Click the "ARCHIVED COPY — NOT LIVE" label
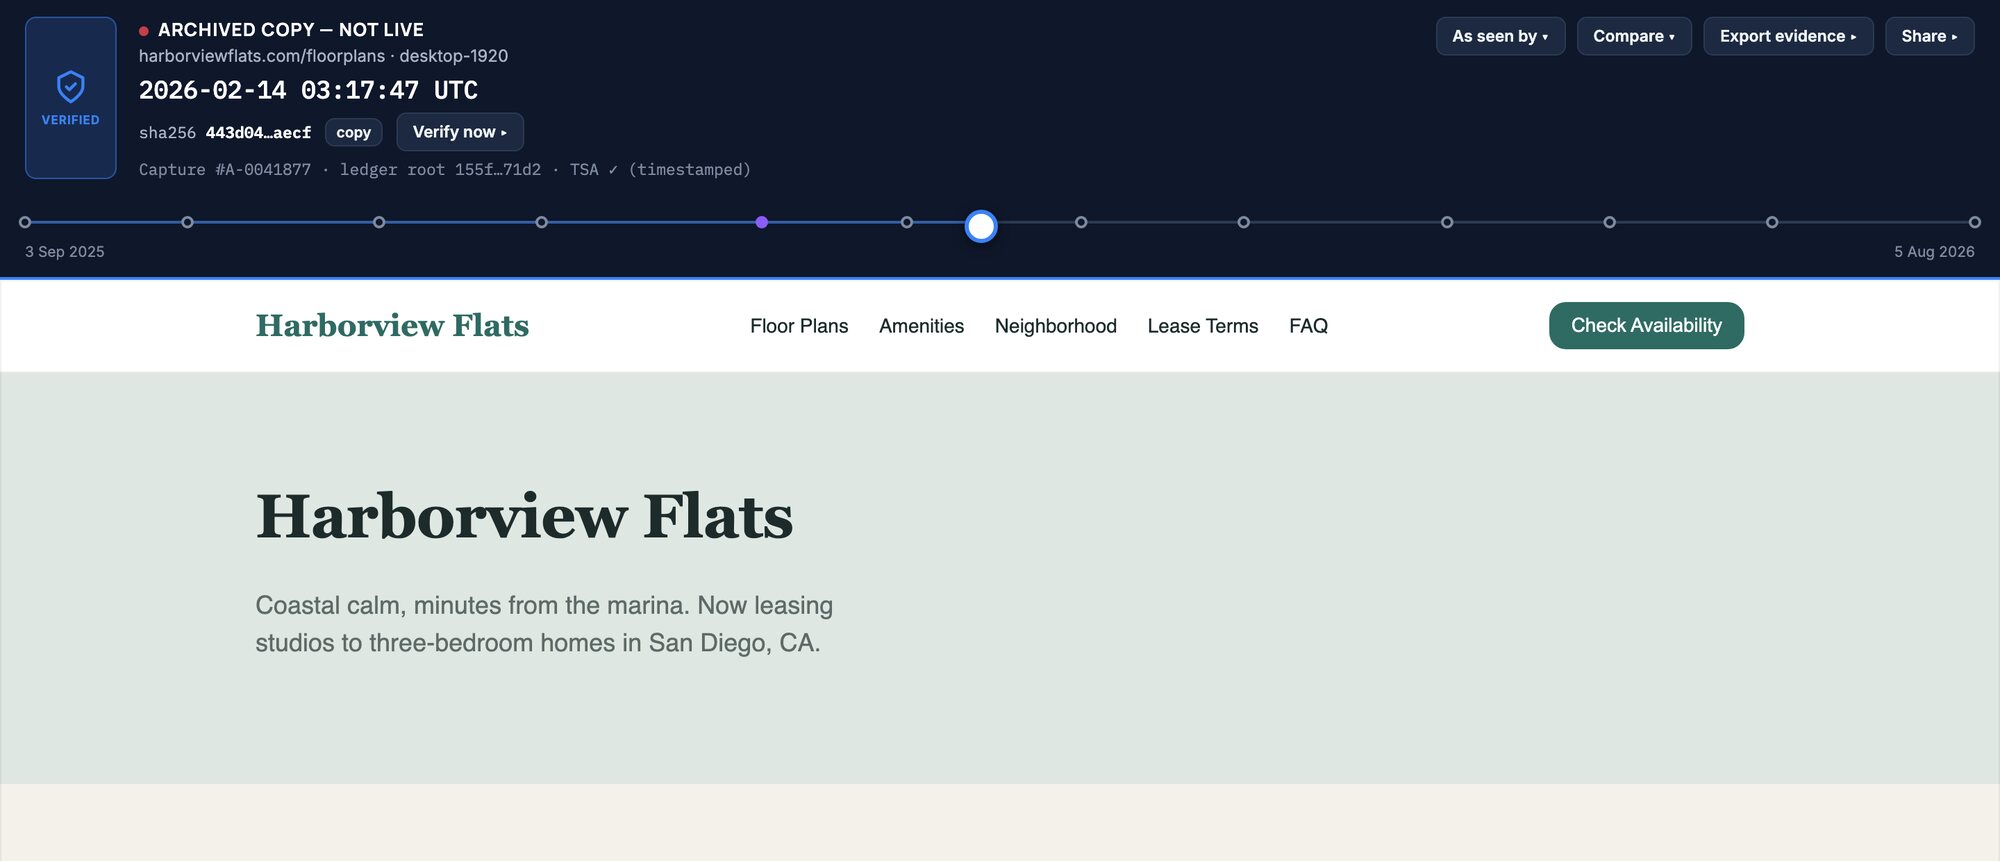 [x=291, y=30]
